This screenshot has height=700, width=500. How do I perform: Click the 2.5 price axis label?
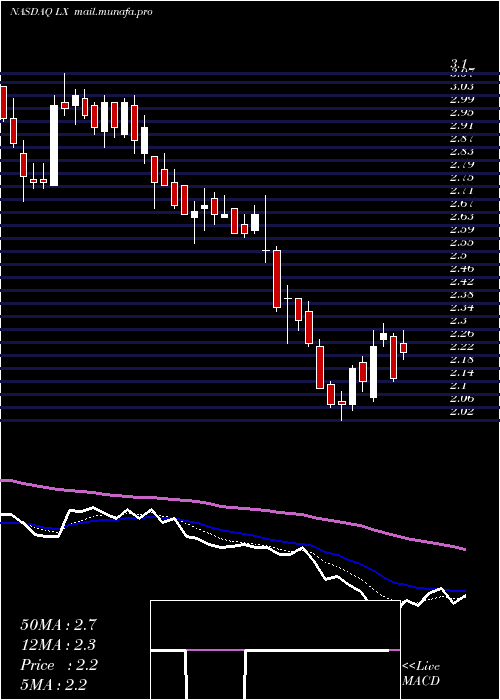click(458, 255)
